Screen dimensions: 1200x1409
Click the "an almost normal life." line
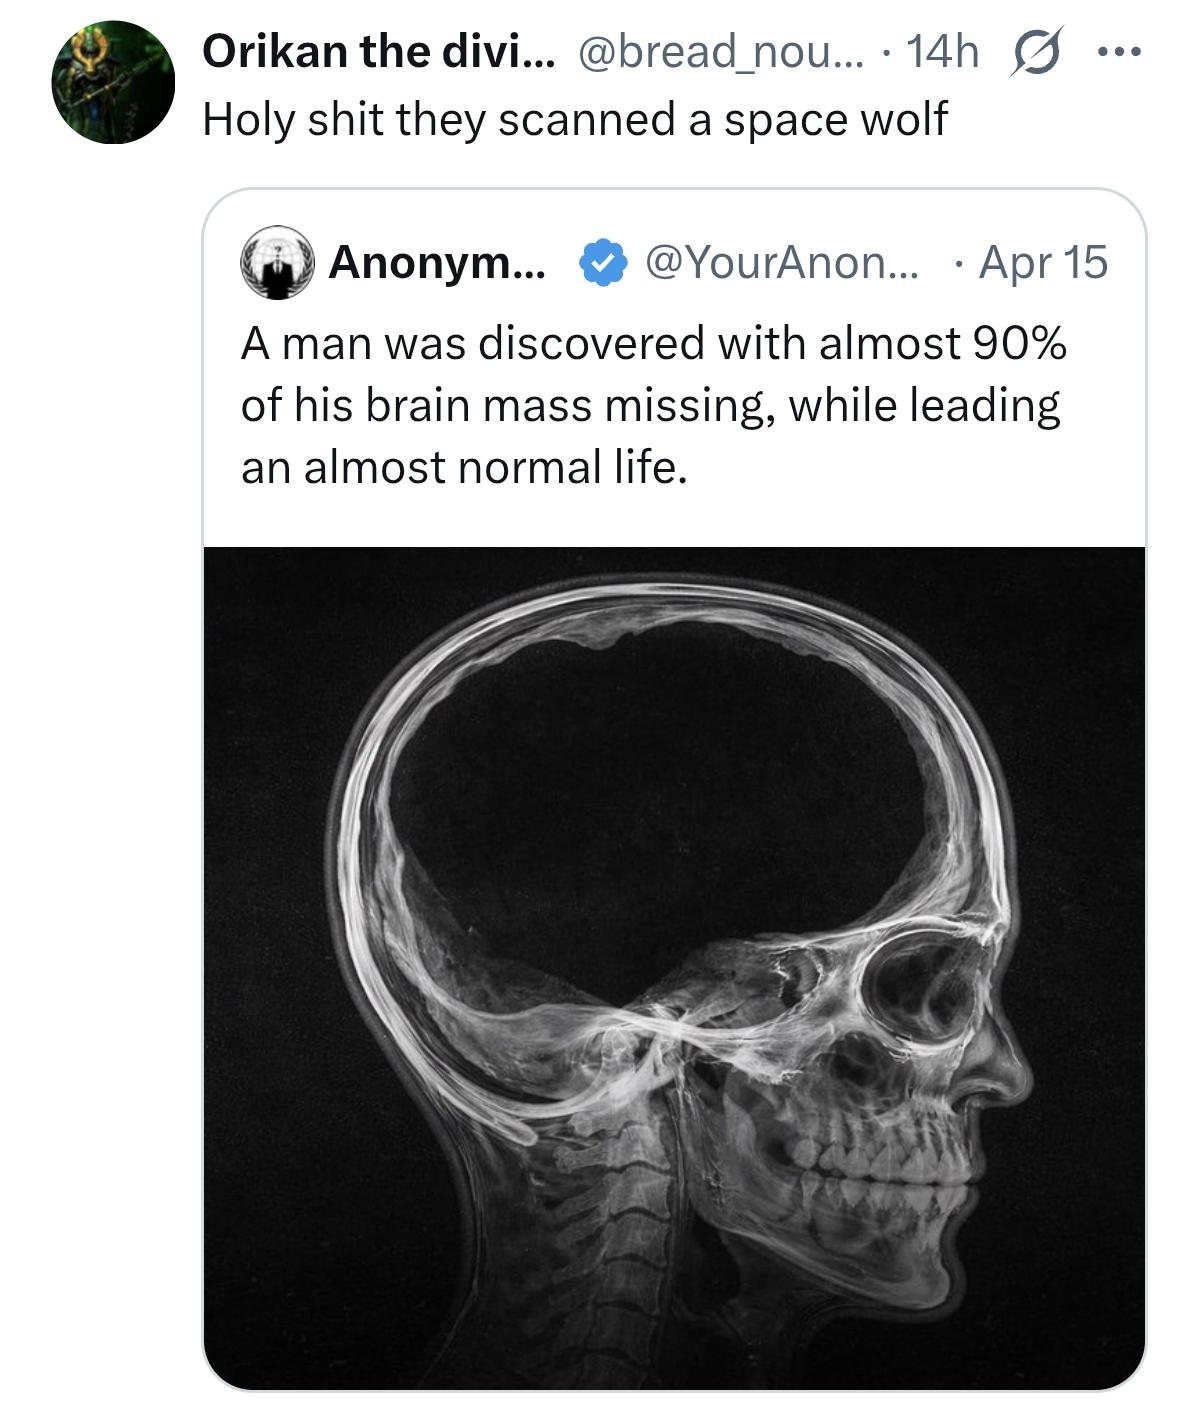464,467
